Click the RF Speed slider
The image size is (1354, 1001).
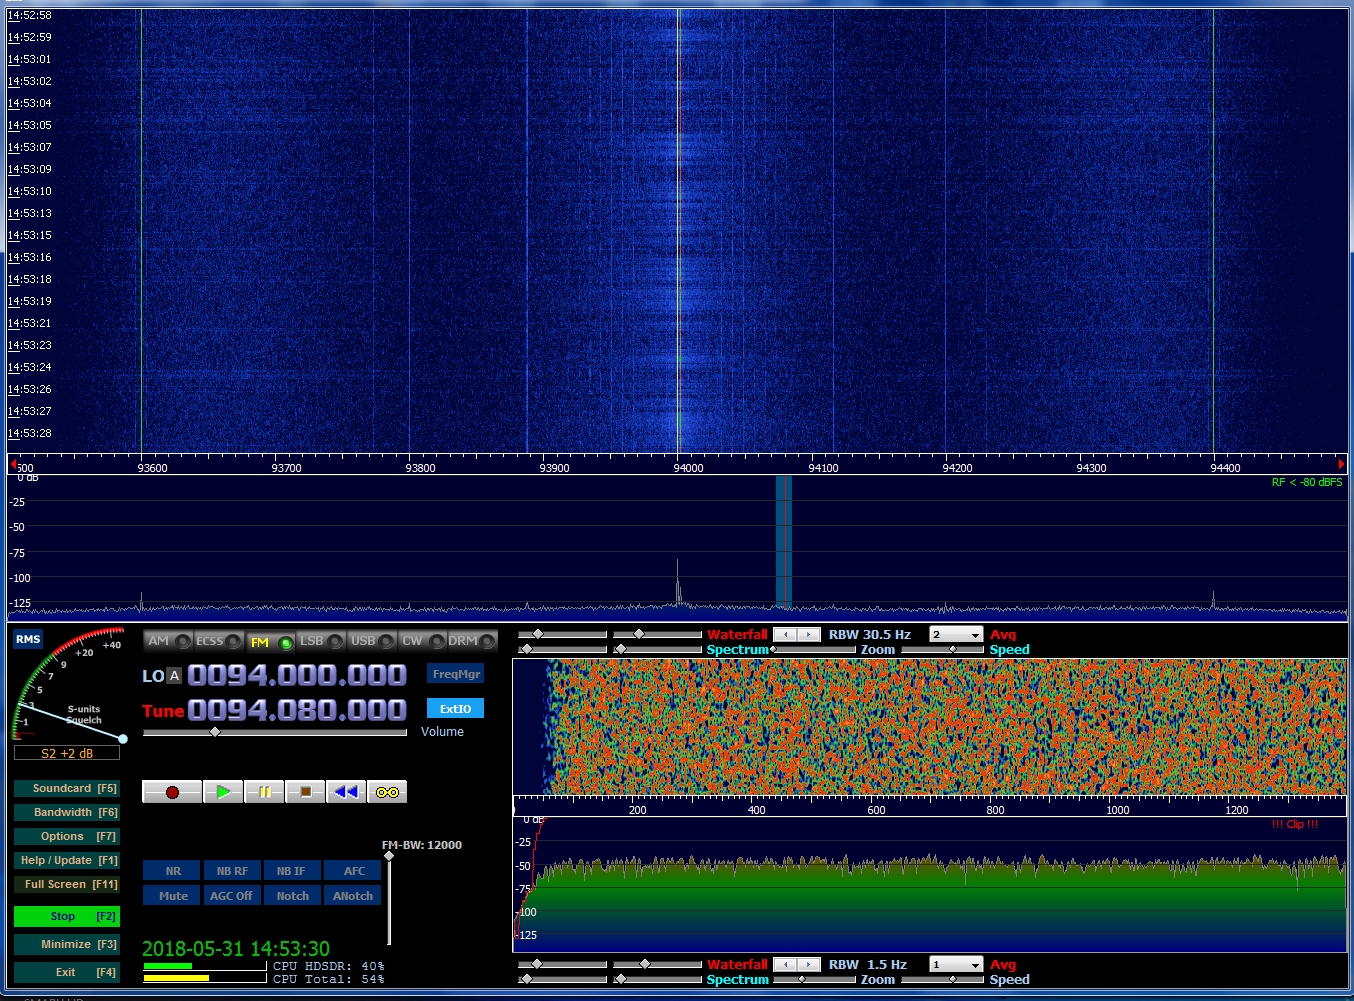(943, 650)
